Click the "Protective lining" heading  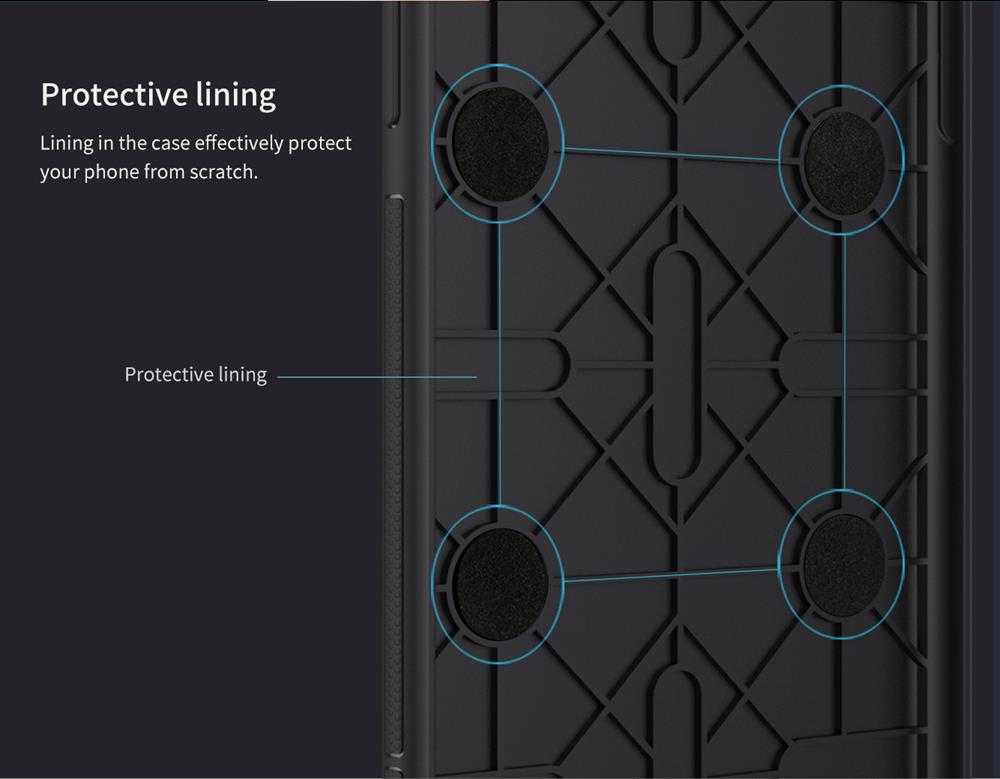pos(158,96)
